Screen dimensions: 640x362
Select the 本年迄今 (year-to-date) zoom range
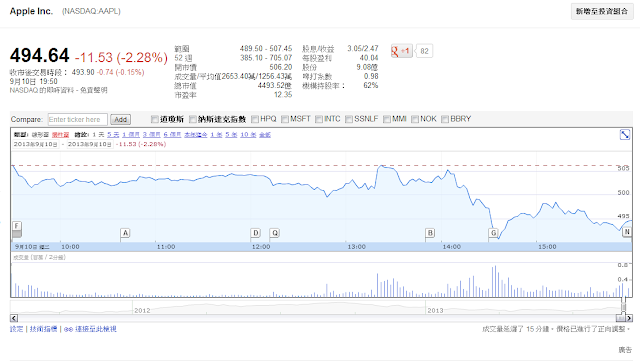[196, 135]
